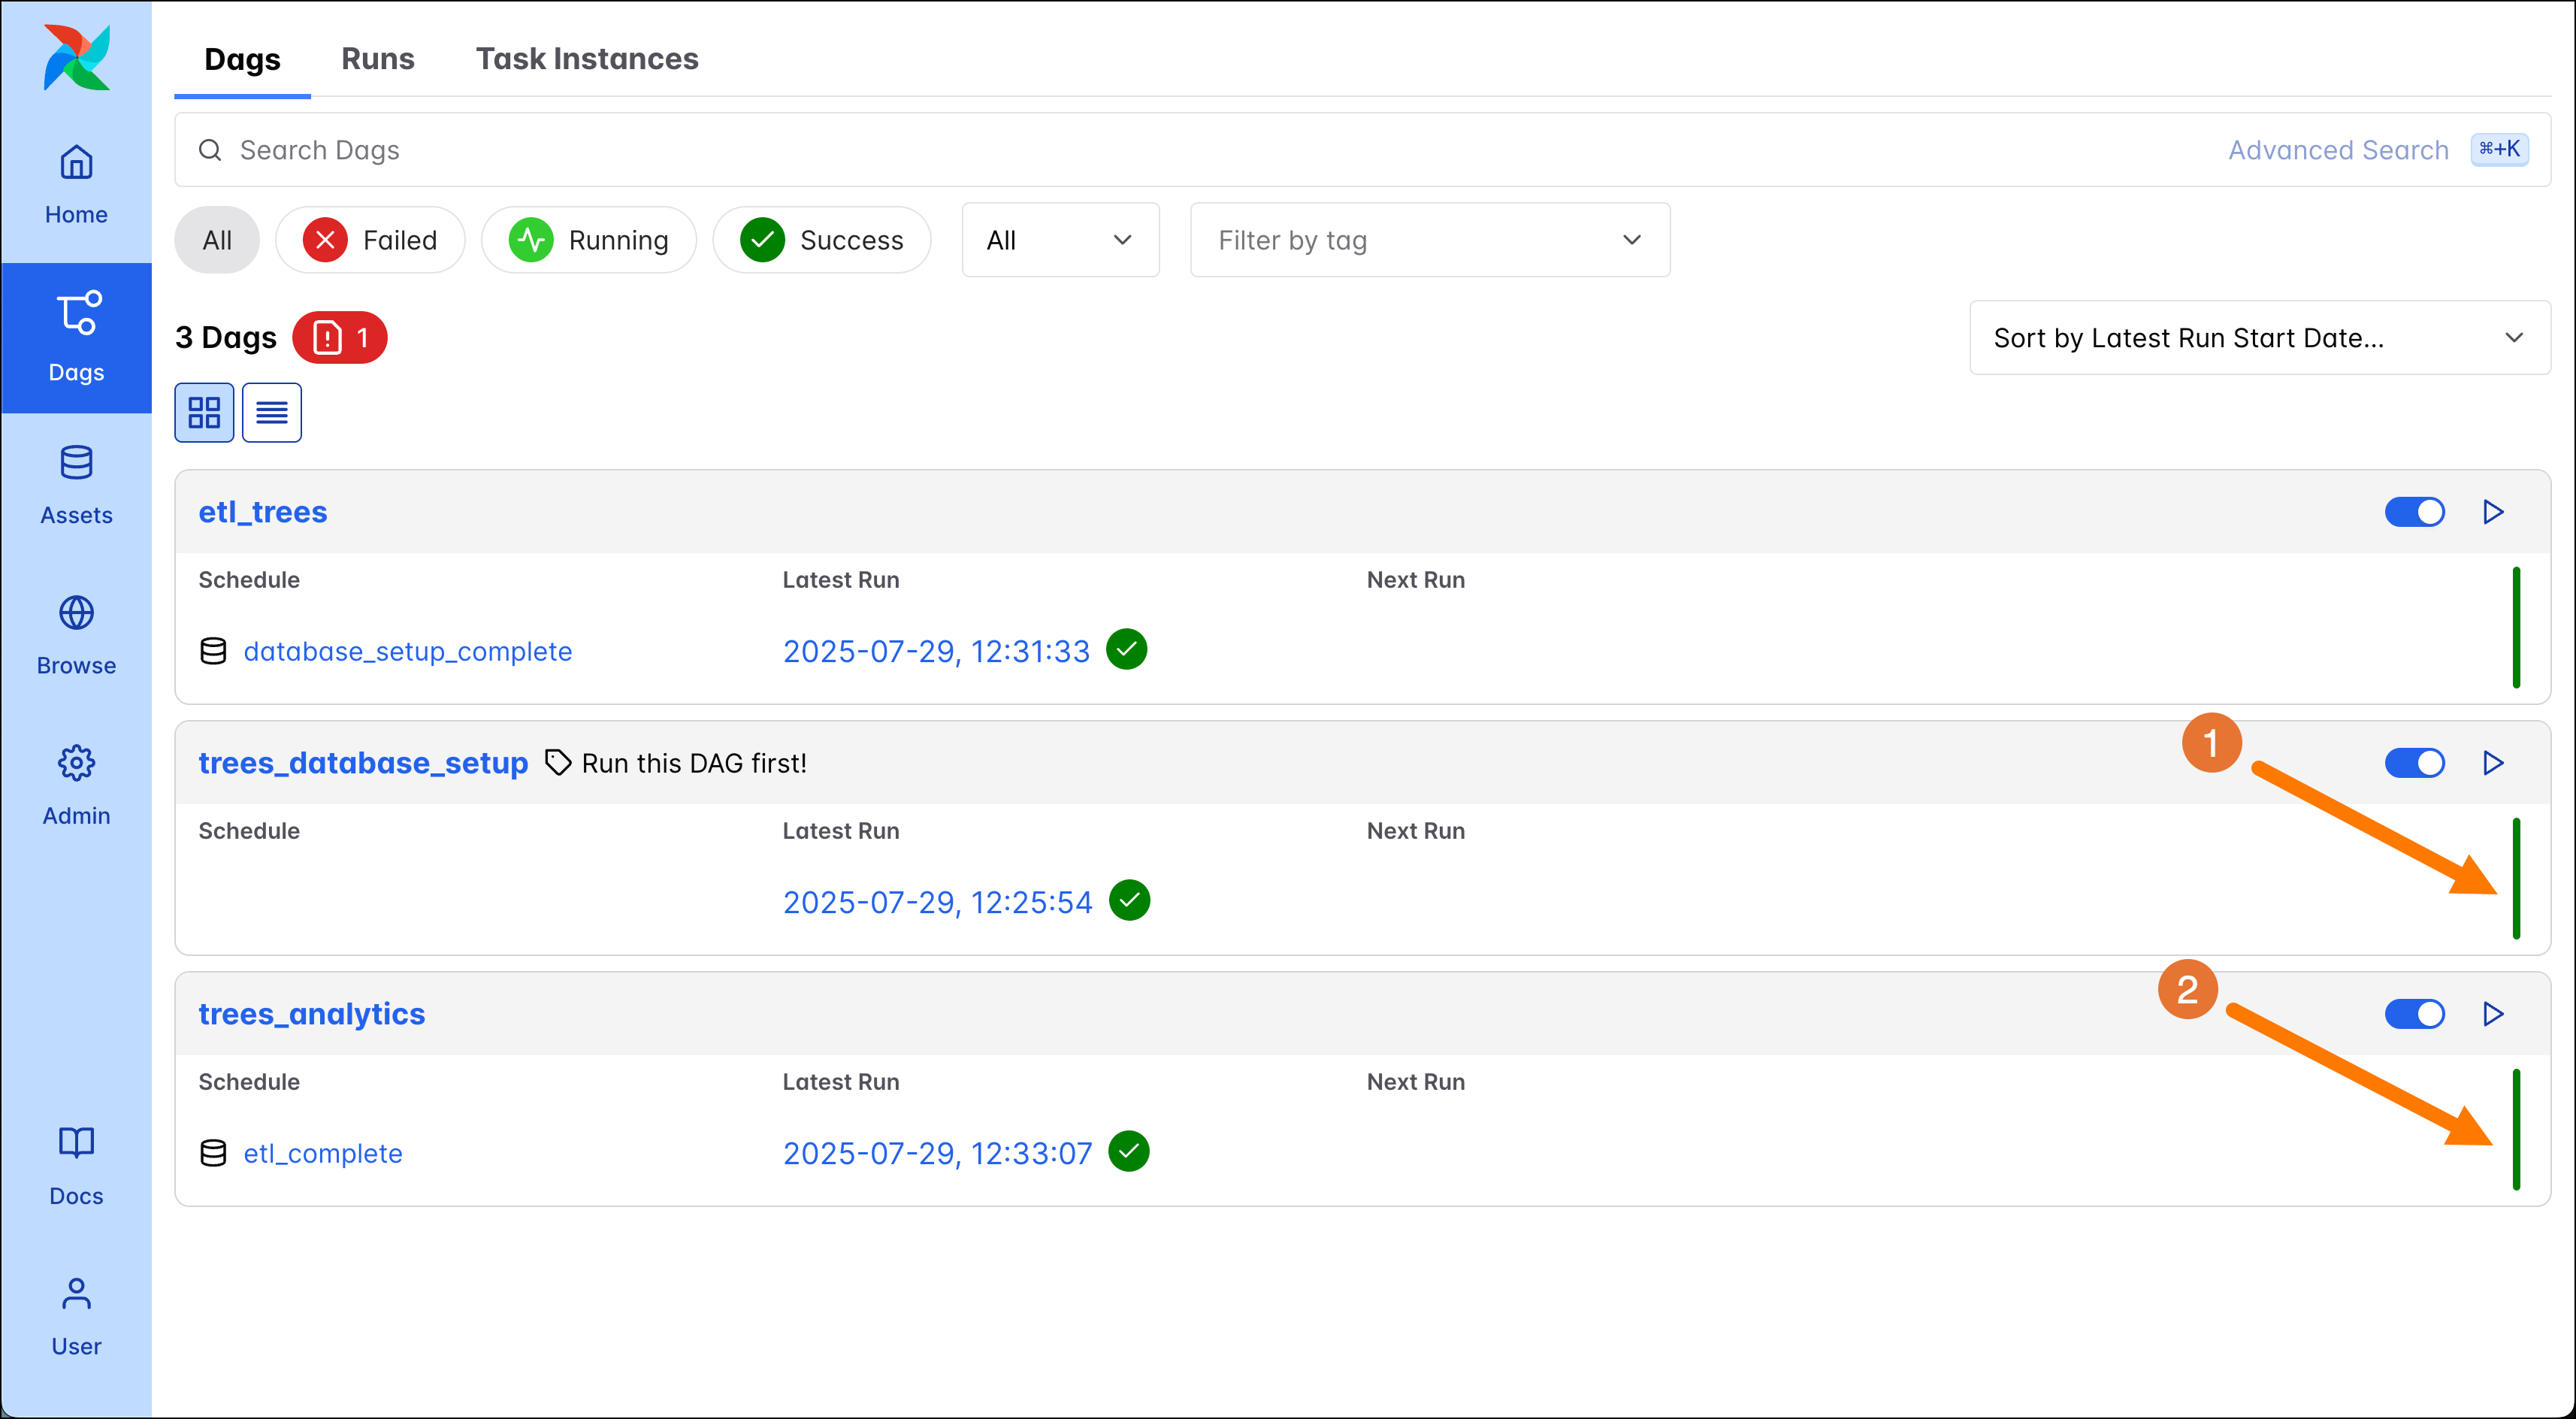This screenshot has width=2576, height=1419.
Task: Open the Filter by tag dropdown
Action: [x=1429, y=240]
